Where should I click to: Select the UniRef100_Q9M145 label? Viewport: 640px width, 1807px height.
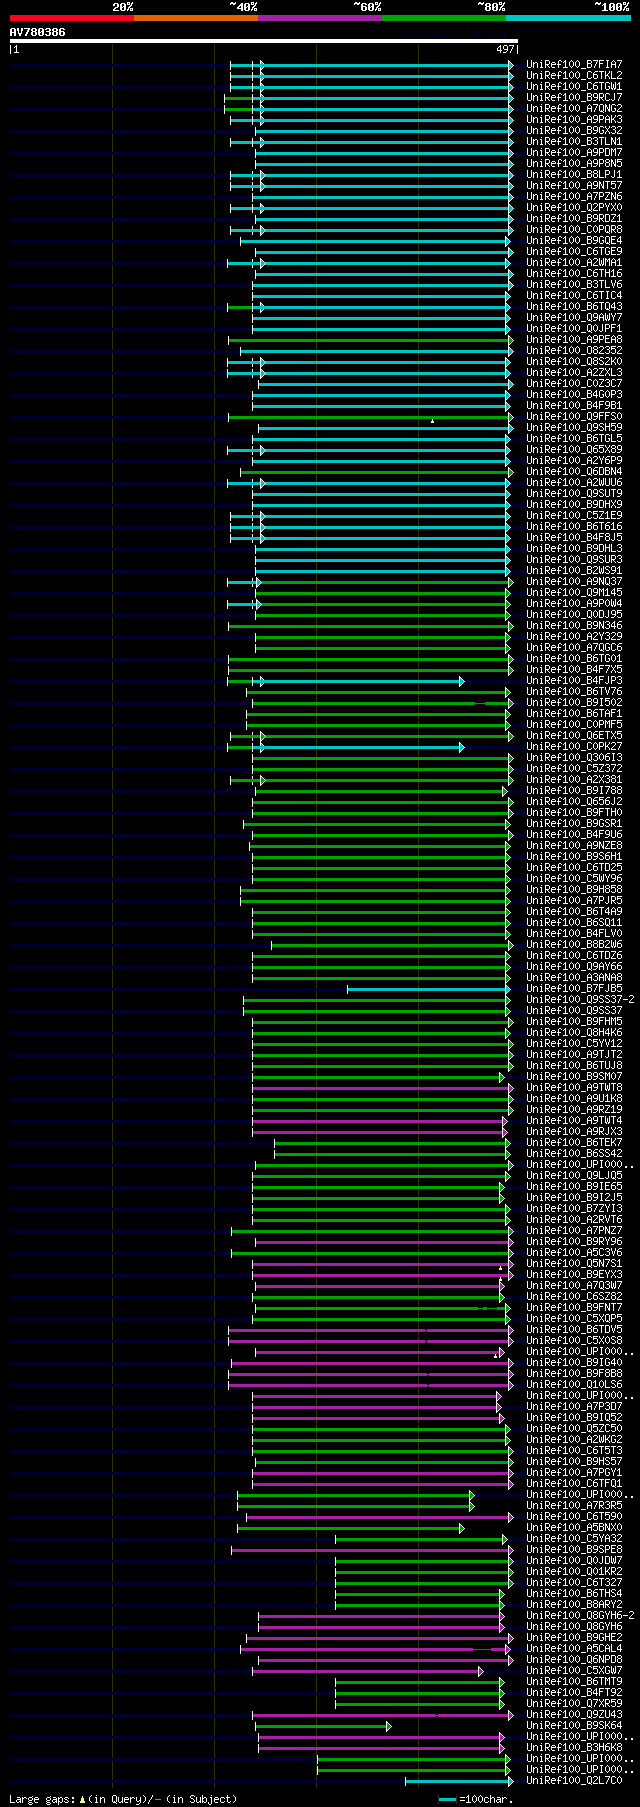click(574, 593)
